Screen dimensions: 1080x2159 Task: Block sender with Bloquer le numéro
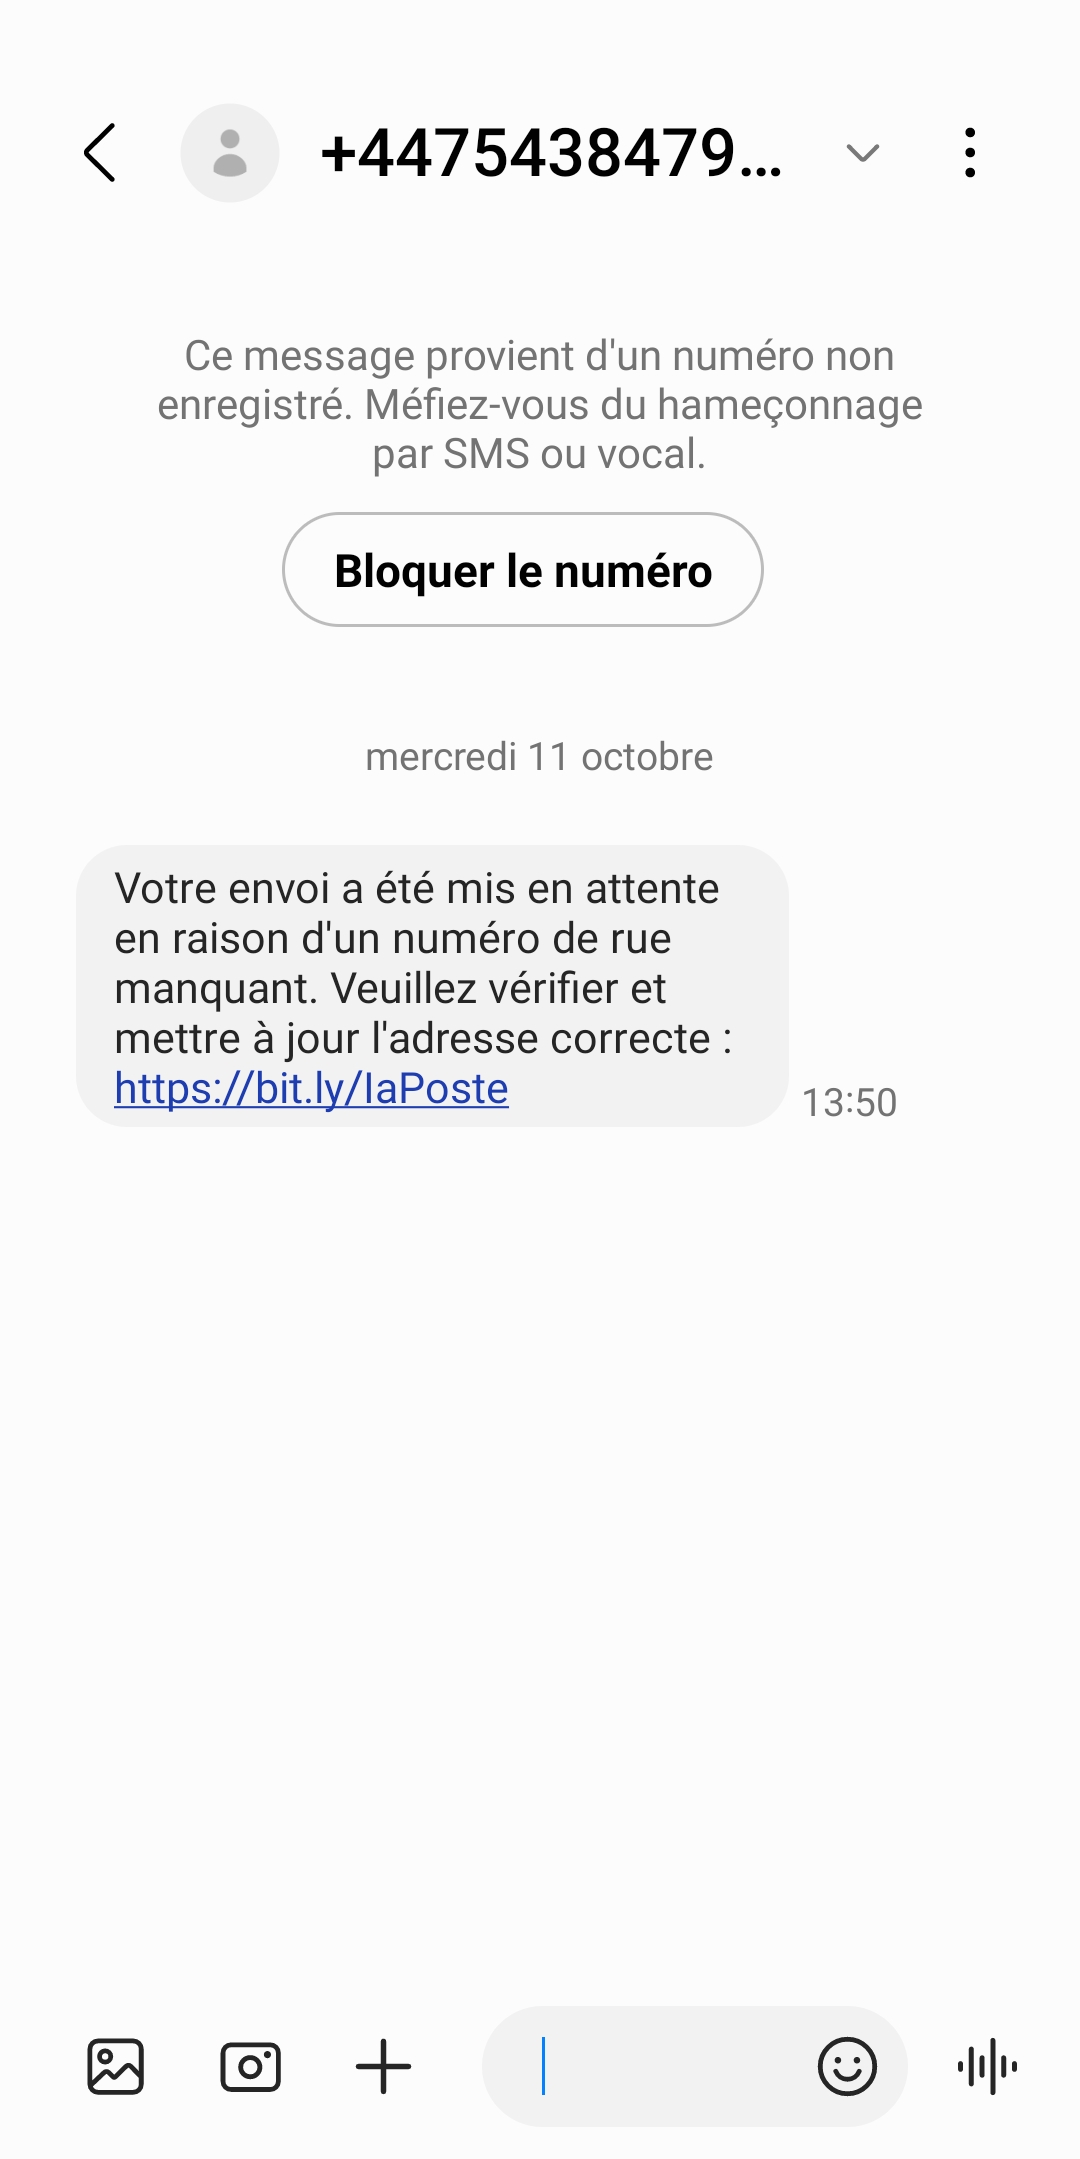[523, 570]
